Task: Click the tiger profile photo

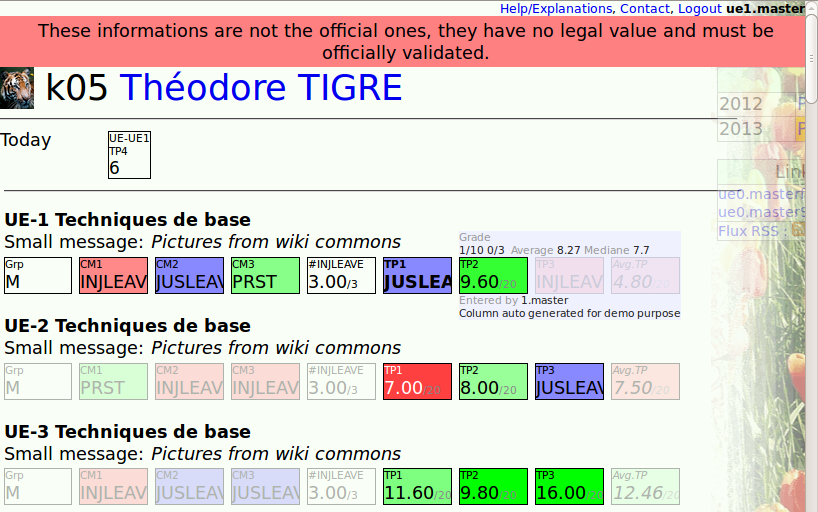Action: [x=17, y=88]
